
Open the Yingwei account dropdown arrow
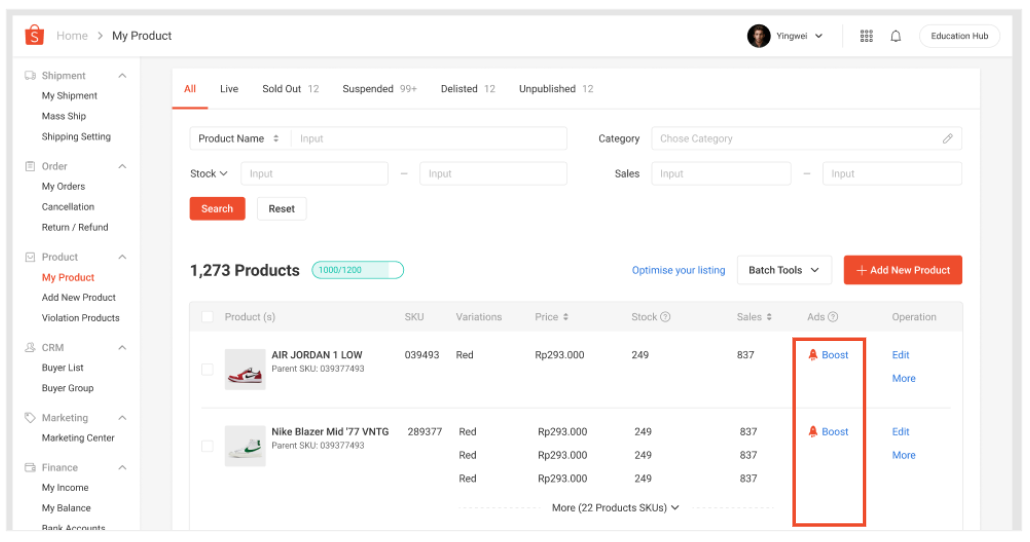[x=818, y=36]
